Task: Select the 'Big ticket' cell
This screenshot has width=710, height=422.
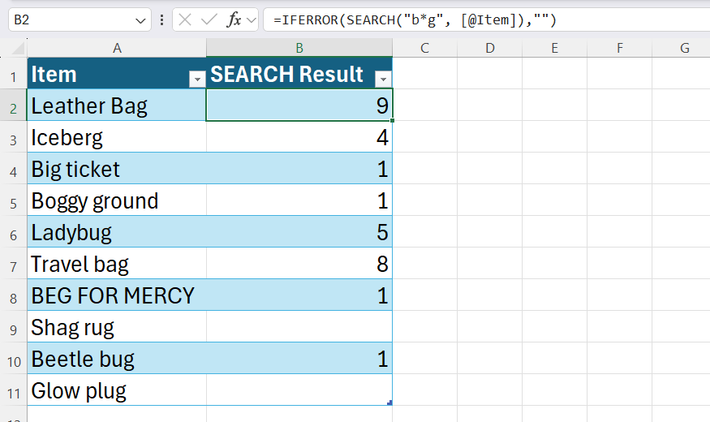Action: 117,168
